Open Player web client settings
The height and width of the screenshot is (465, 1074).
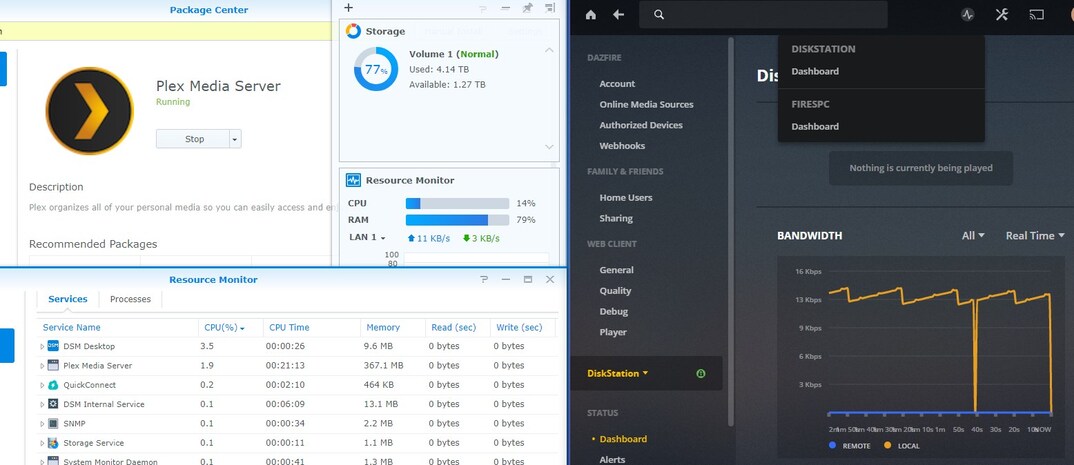click(x=612, y=331)
